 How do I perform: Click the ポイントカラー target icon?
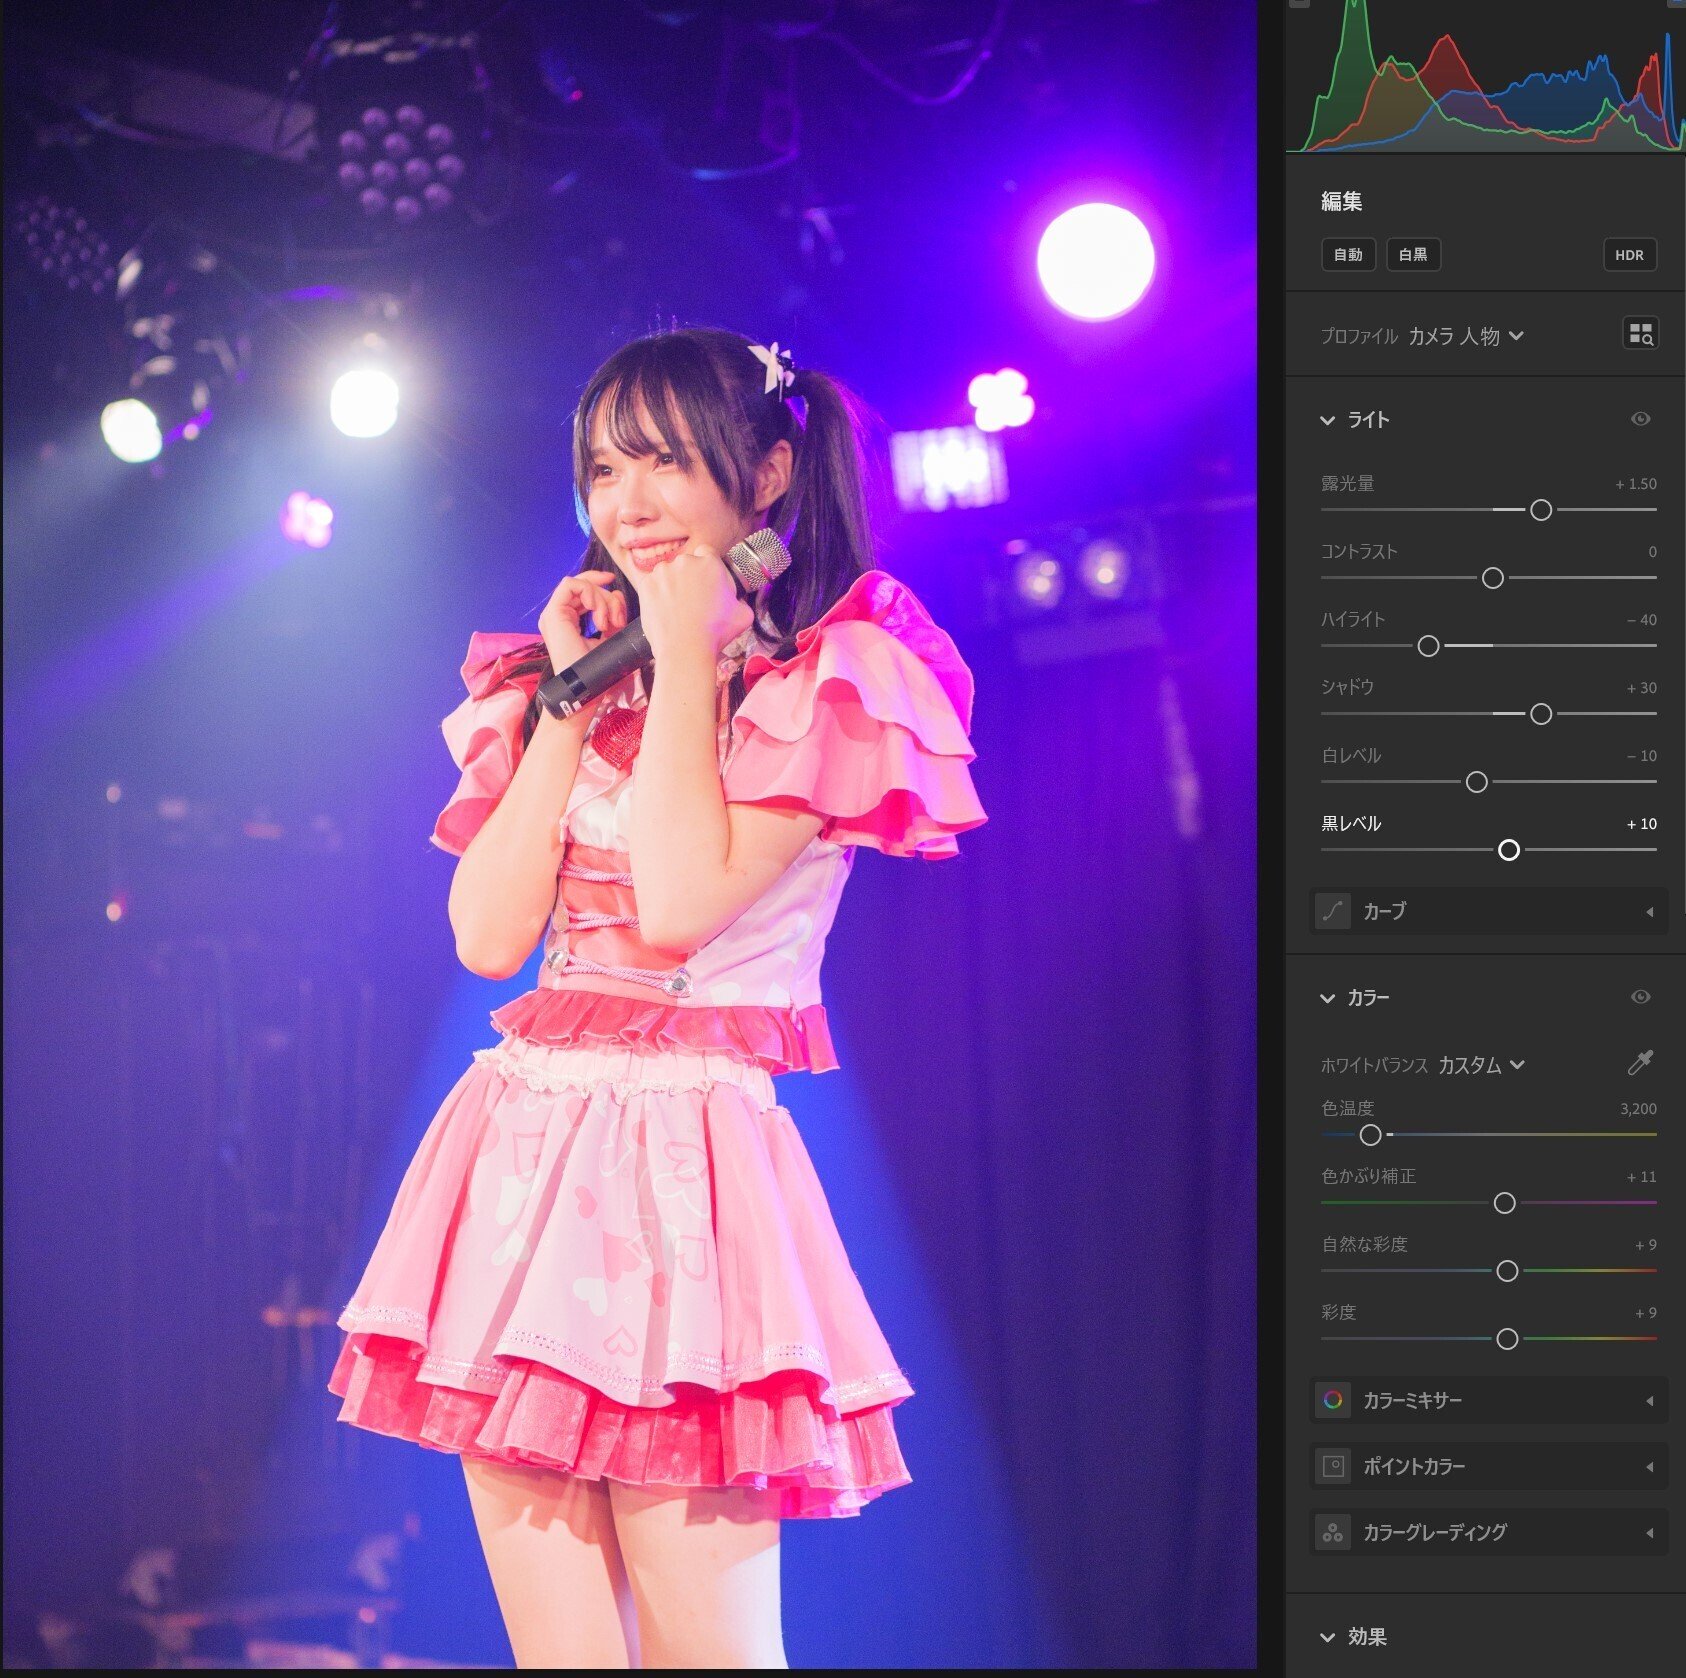click(1332, 1466)
